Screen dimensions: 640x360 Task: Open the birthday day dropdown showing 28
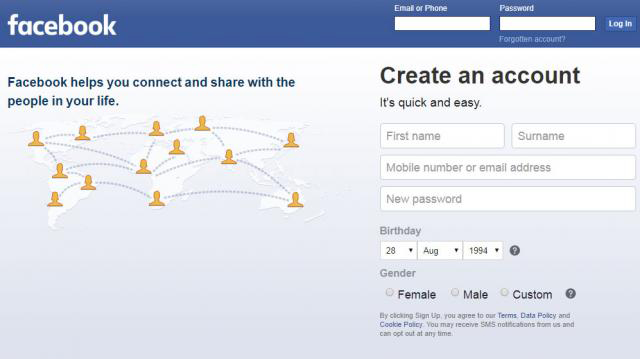pos(398,251)
